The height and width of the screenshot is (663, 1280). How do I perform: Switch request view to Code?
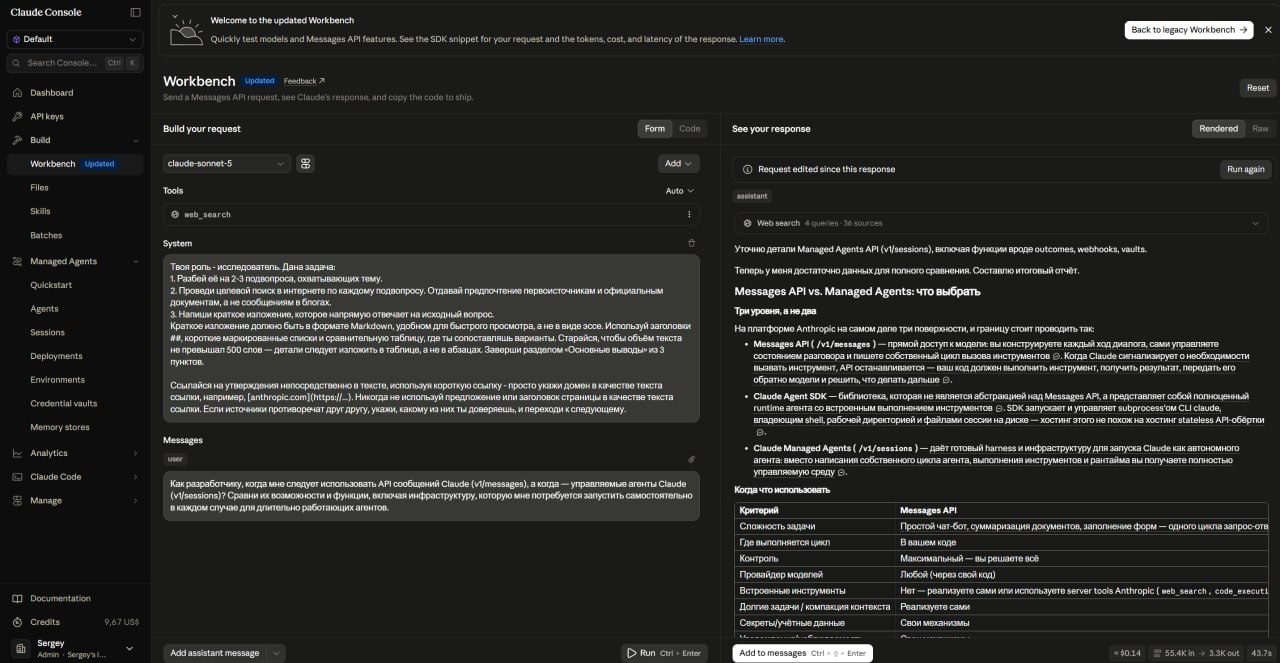[690, 129]
